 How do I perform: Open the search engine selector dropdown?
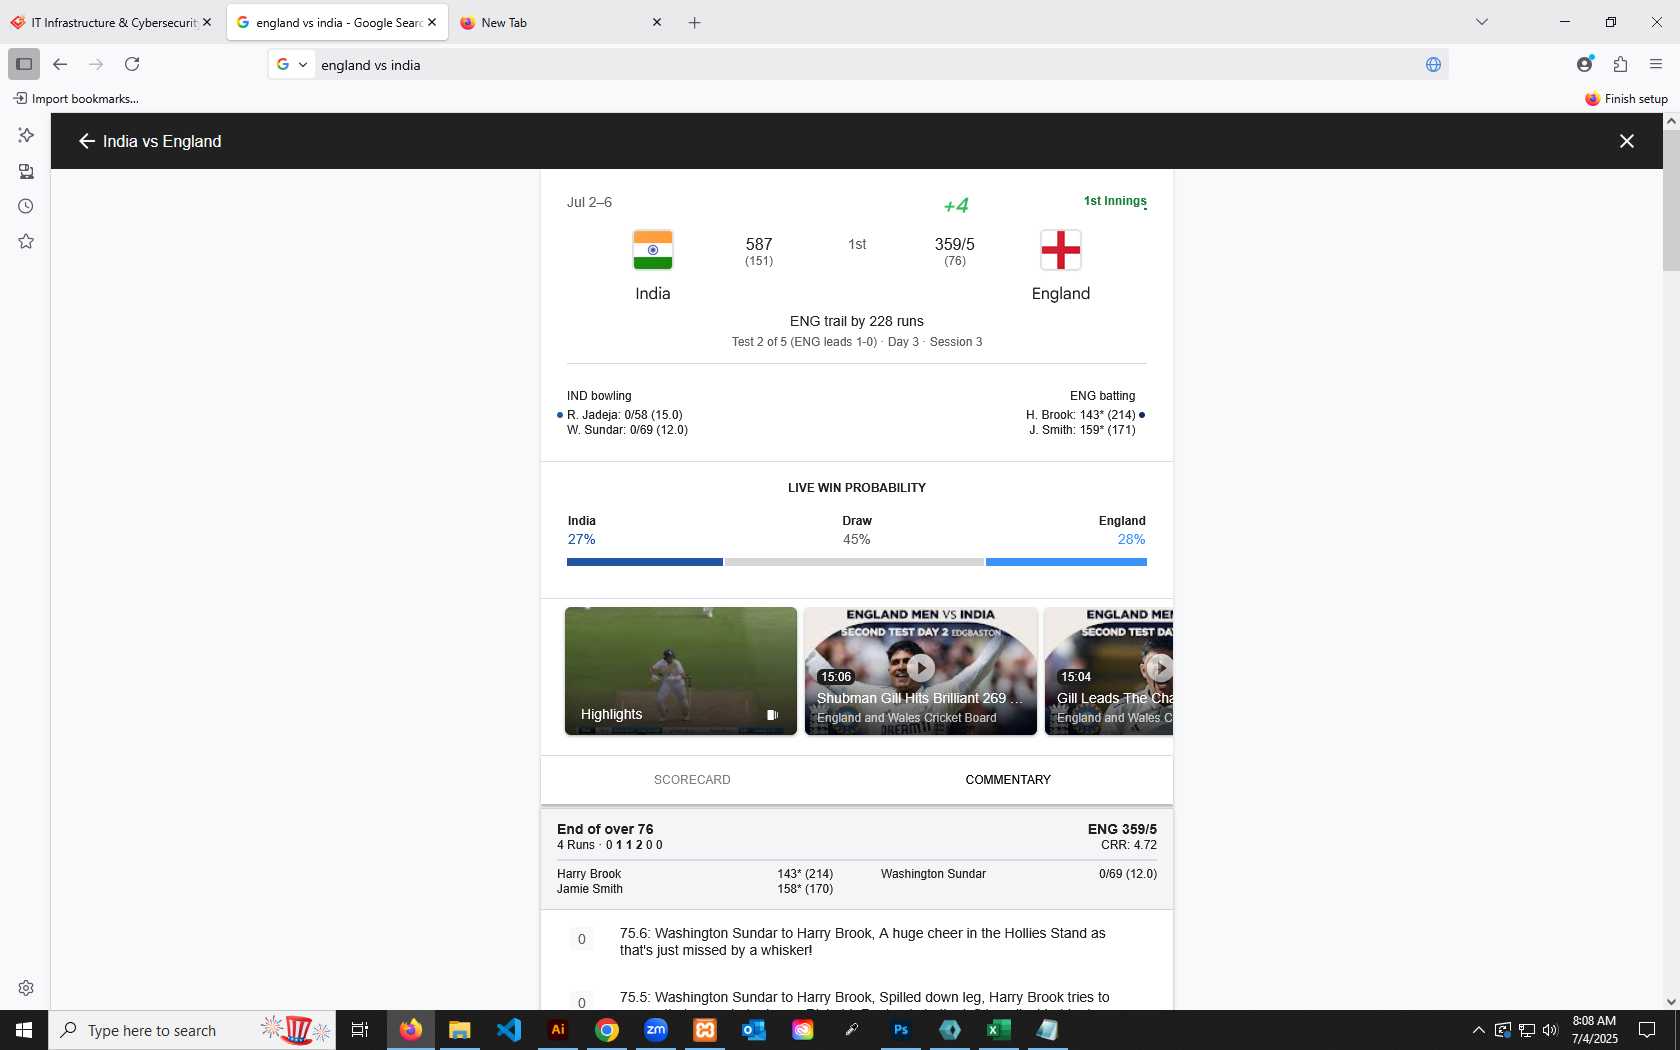(292, 64)
